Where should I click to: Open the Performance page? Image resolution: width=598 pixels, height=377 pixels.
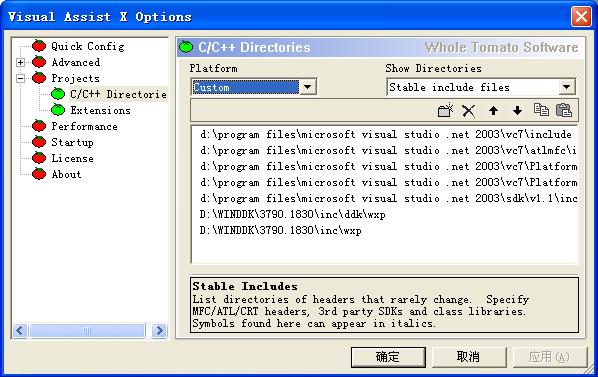point(84,126)
